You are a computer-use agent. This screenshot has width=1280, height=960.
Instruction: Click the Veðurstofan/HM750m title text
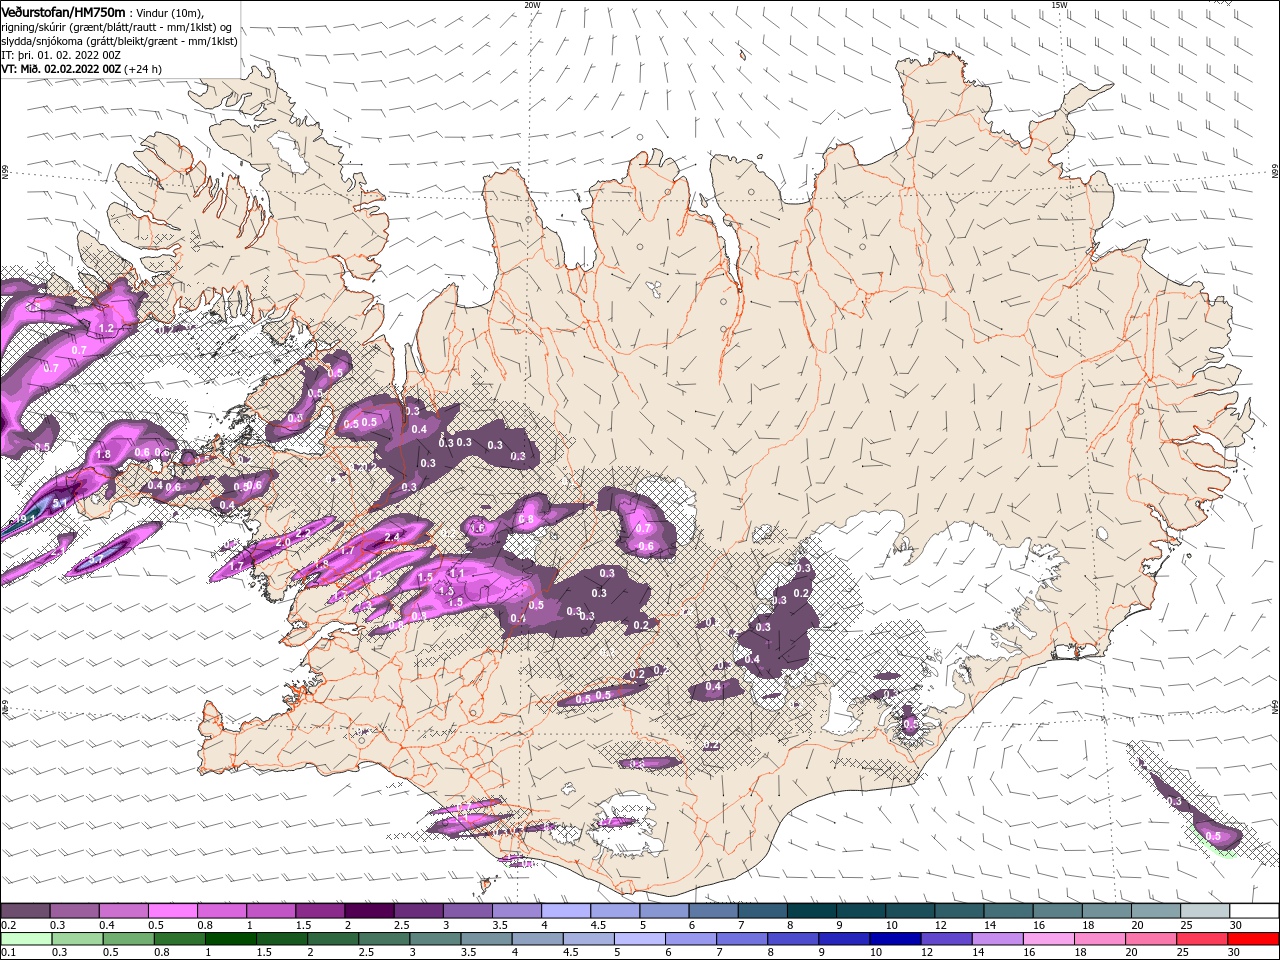(63, 11)
